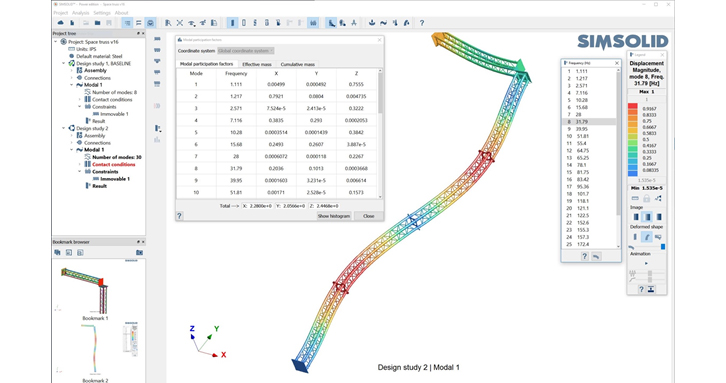
Task: Open the Coordinate system dropdown
Action: (245, 51)
